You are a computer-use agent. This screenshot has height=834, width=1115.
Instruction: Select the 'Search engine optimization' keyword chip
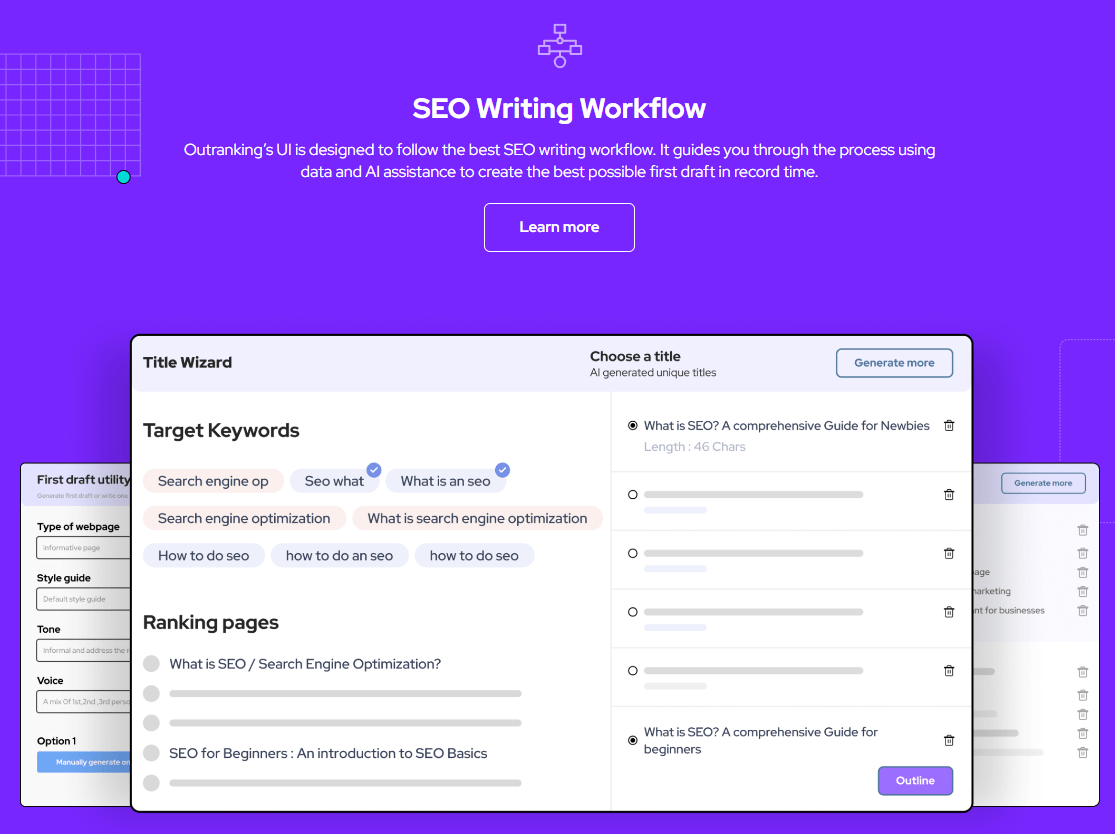point(244,518)
